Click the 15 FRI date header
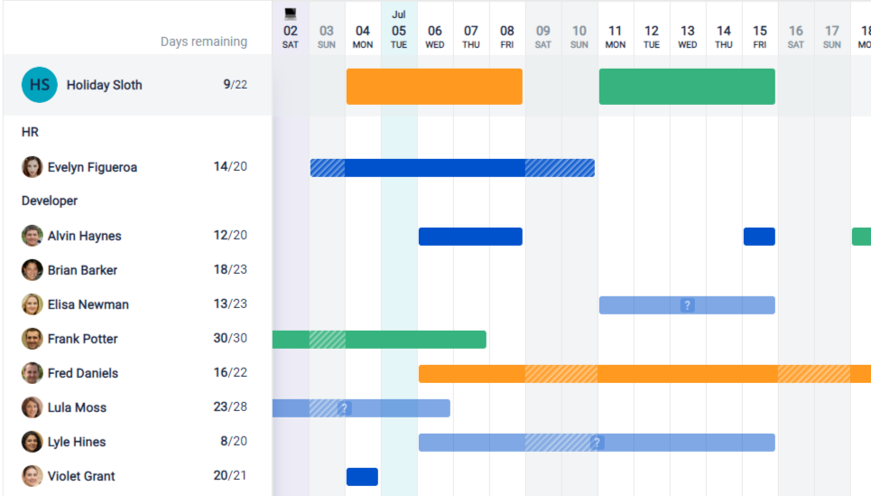The height and width of the screenshot is (496, 871). [760, 36]
